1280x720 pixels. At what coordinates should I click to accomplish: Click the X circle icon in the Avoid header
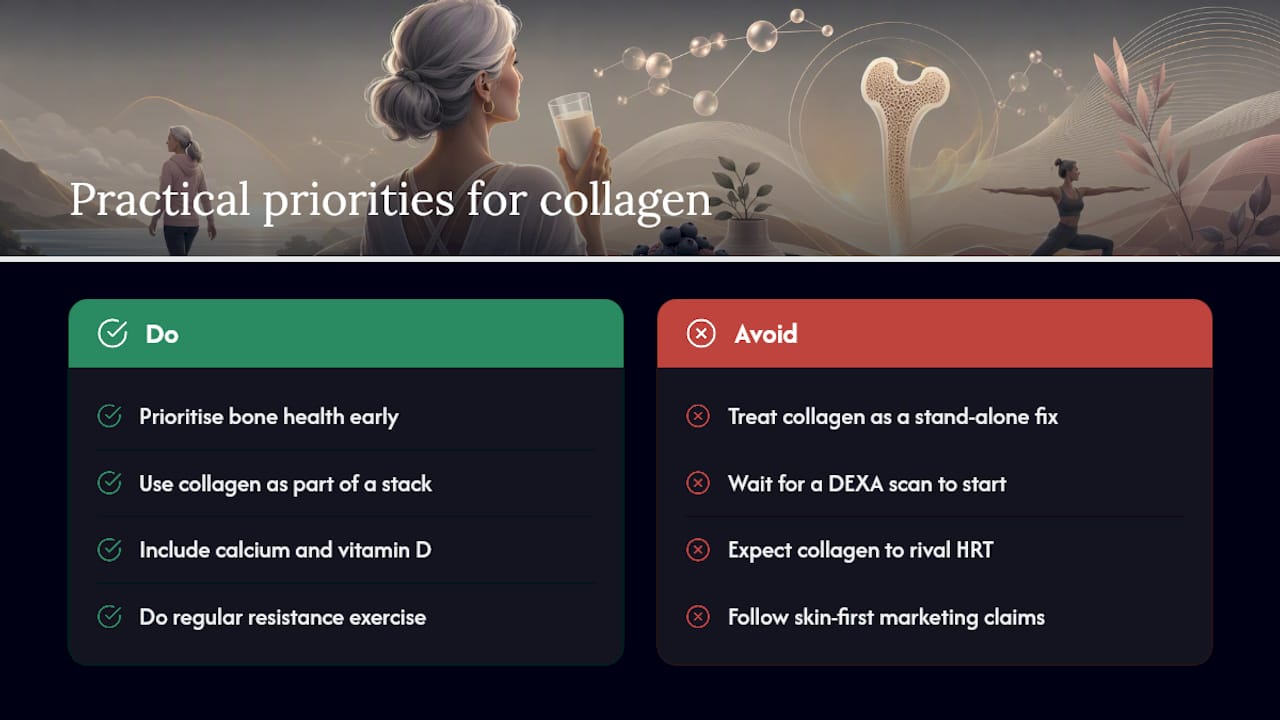point(701,334)
